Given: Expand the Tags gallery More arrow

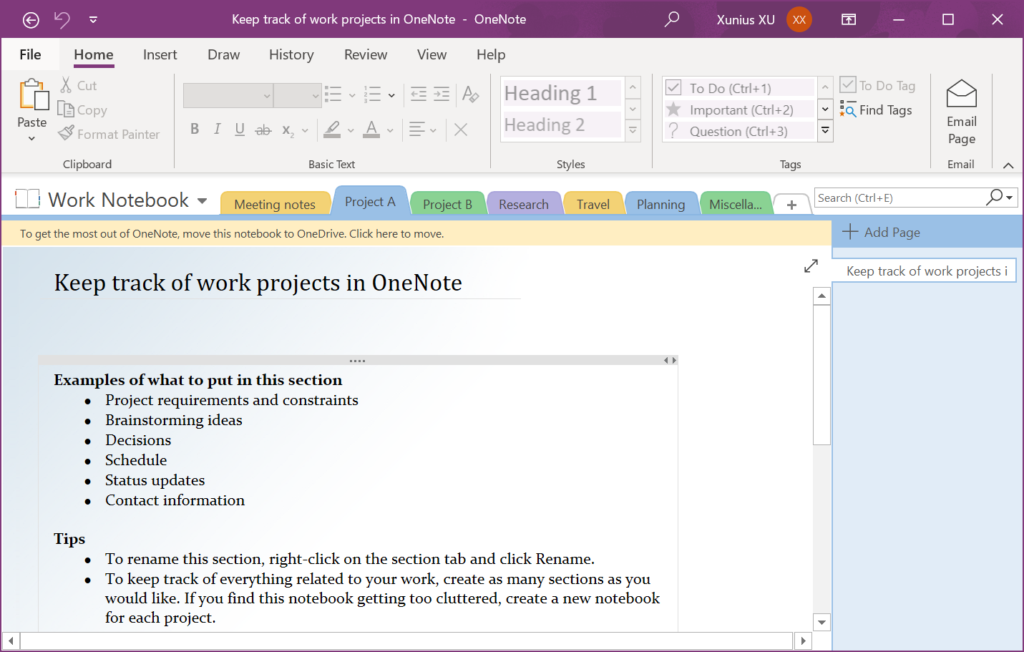Looking at the screenshot, I should 825,131.
